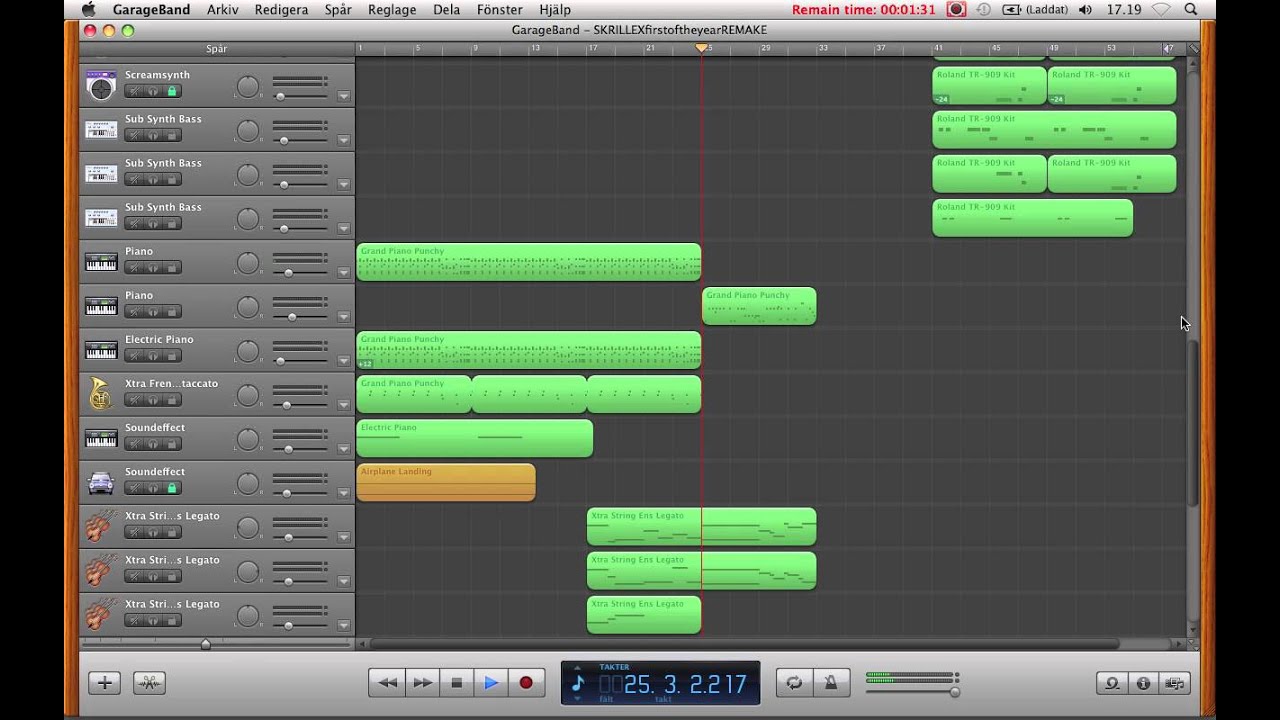Open the Arkiv menu
Screen dimensions: 1280x720
[223, 9]
